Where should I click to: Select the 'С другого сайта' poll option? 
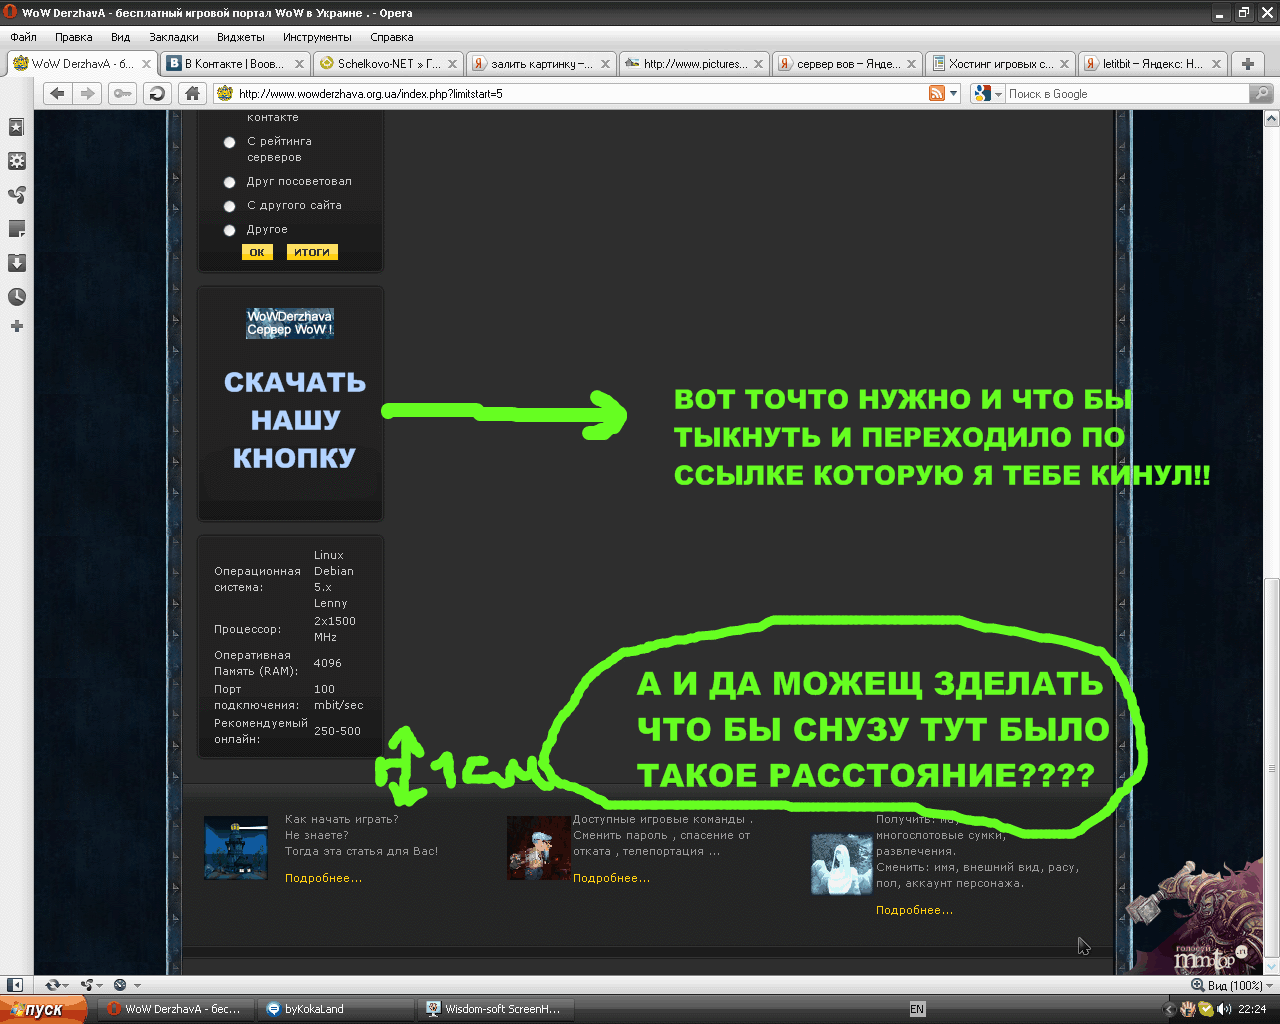pyautogui.click(x=229, y=206)
